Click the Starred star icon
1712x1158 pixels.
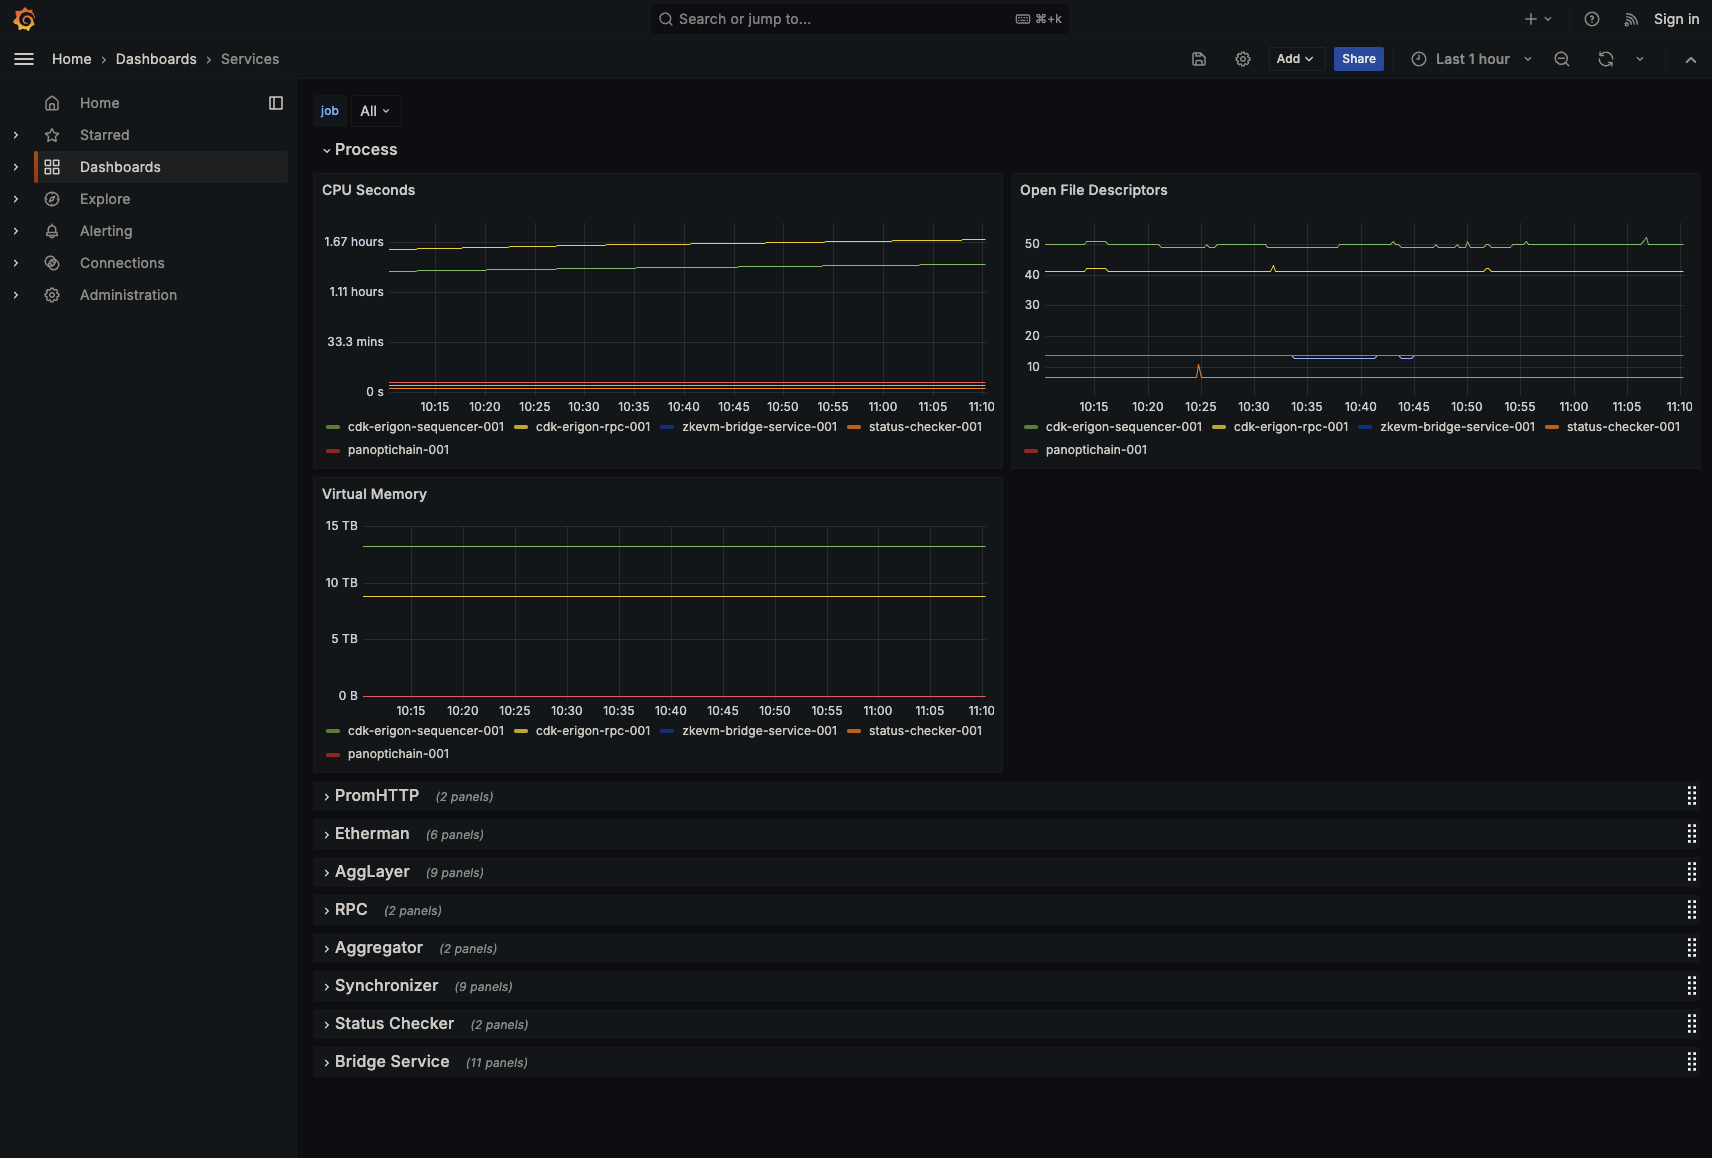(x=52, y=135)
